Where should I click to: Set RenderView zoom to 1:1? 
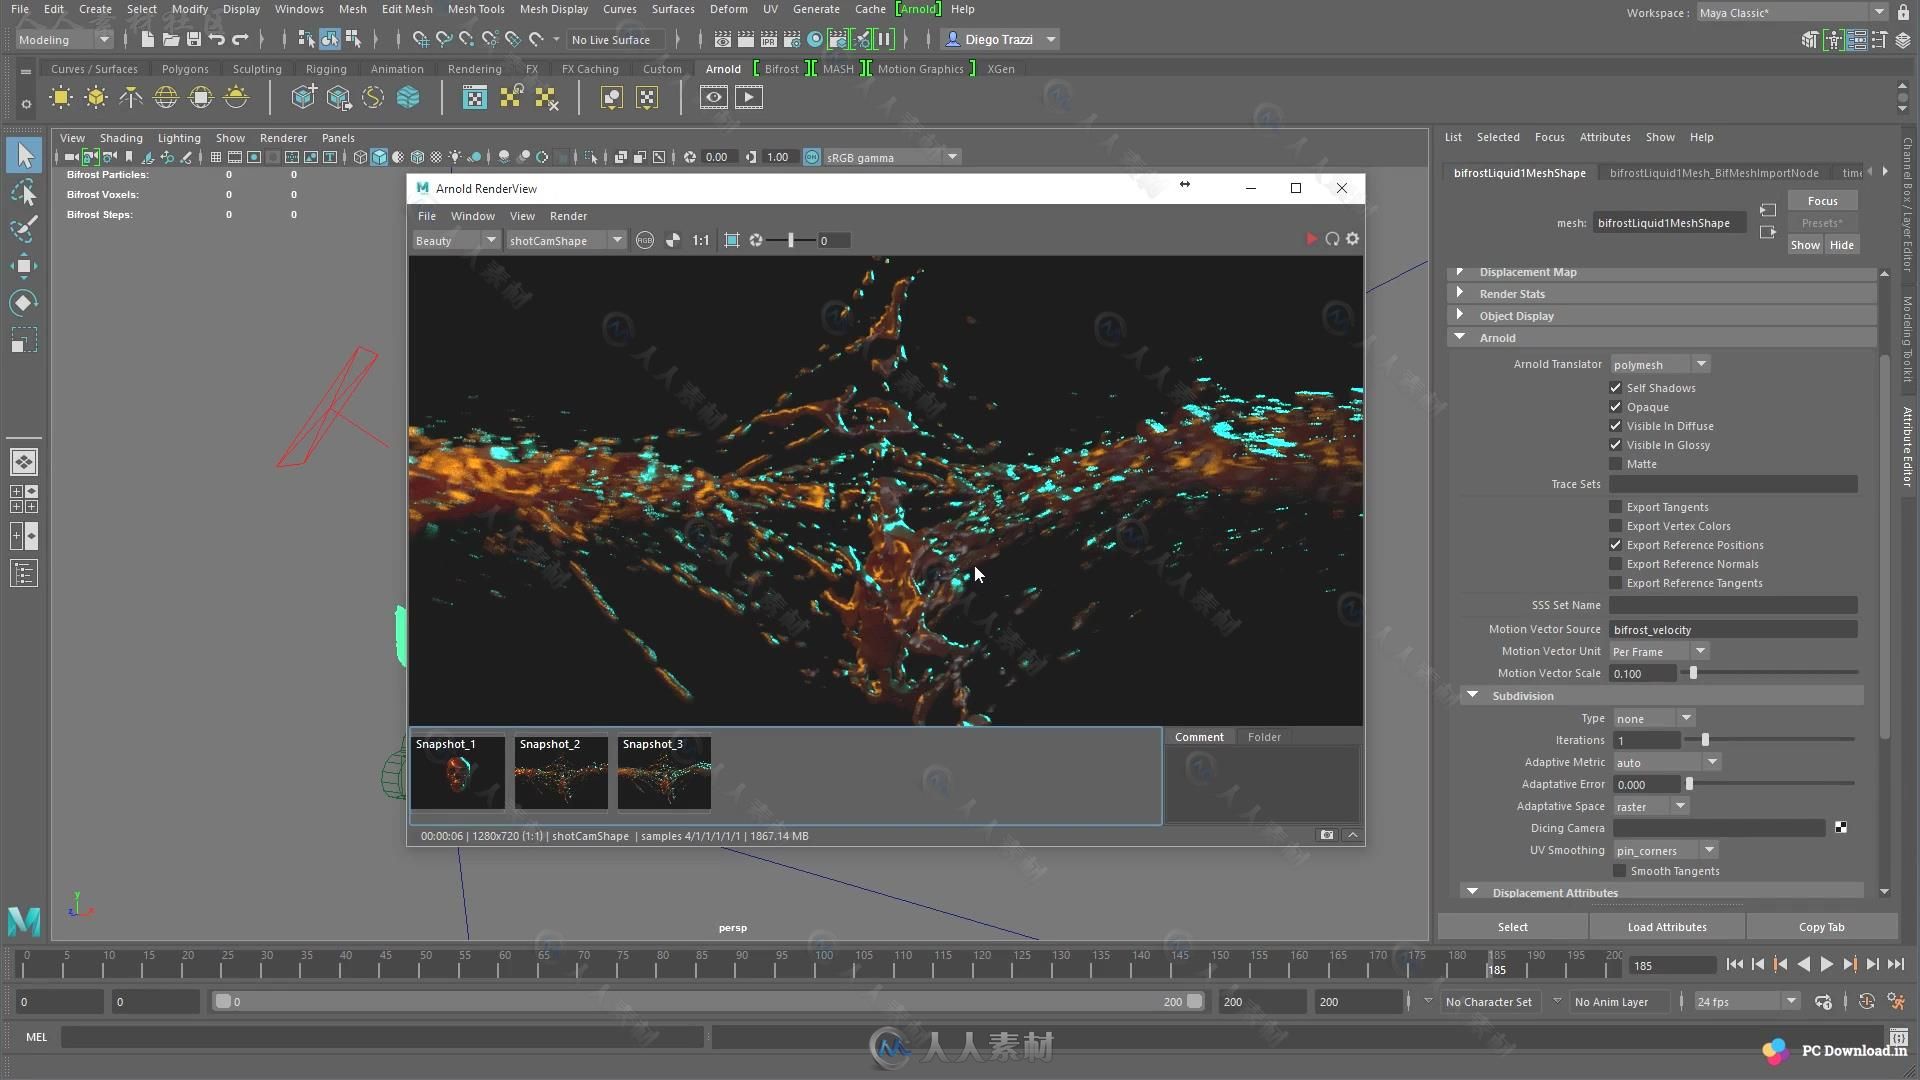(700, 240)
